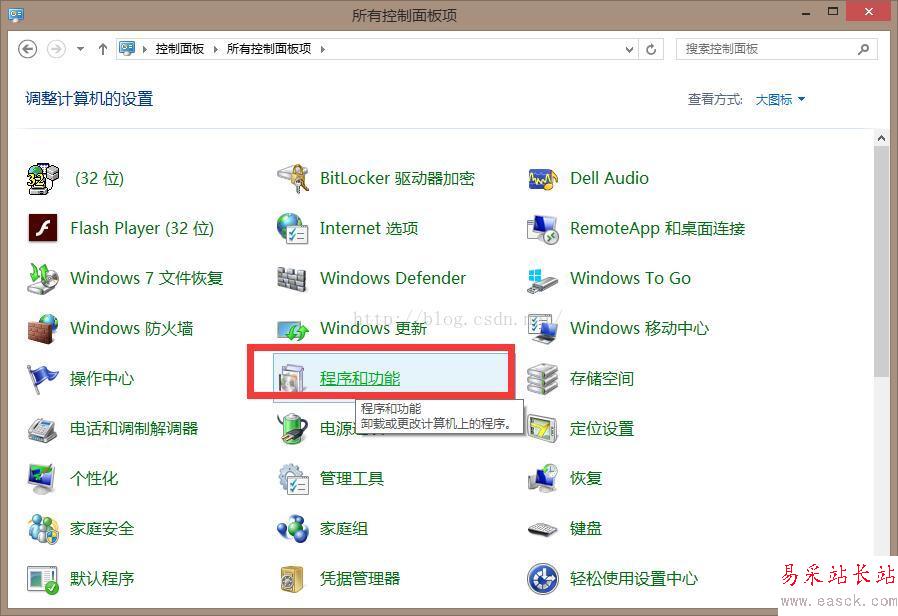Screen dimensions: 898x616
Task: Click the 键盘 keyboard icon
Action: [543, 529]
